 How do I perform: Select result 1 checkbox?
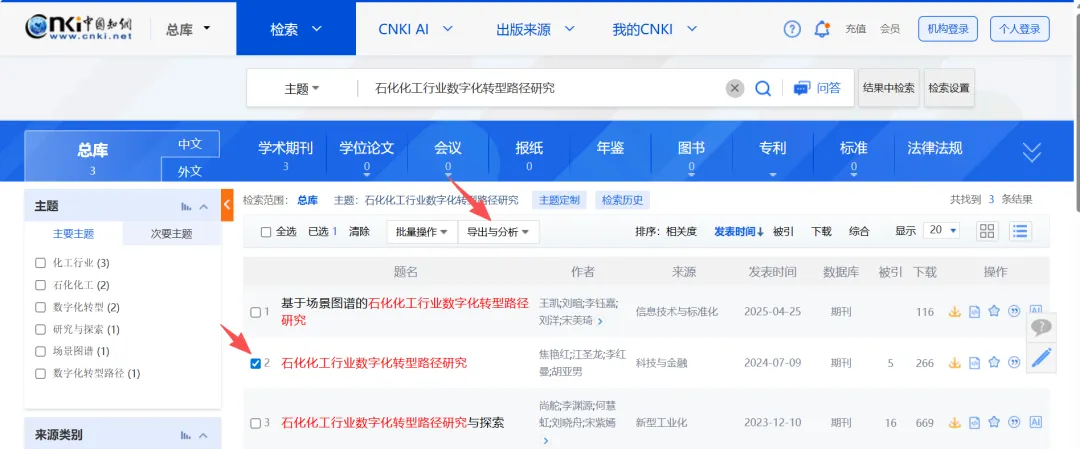point(255,313)
